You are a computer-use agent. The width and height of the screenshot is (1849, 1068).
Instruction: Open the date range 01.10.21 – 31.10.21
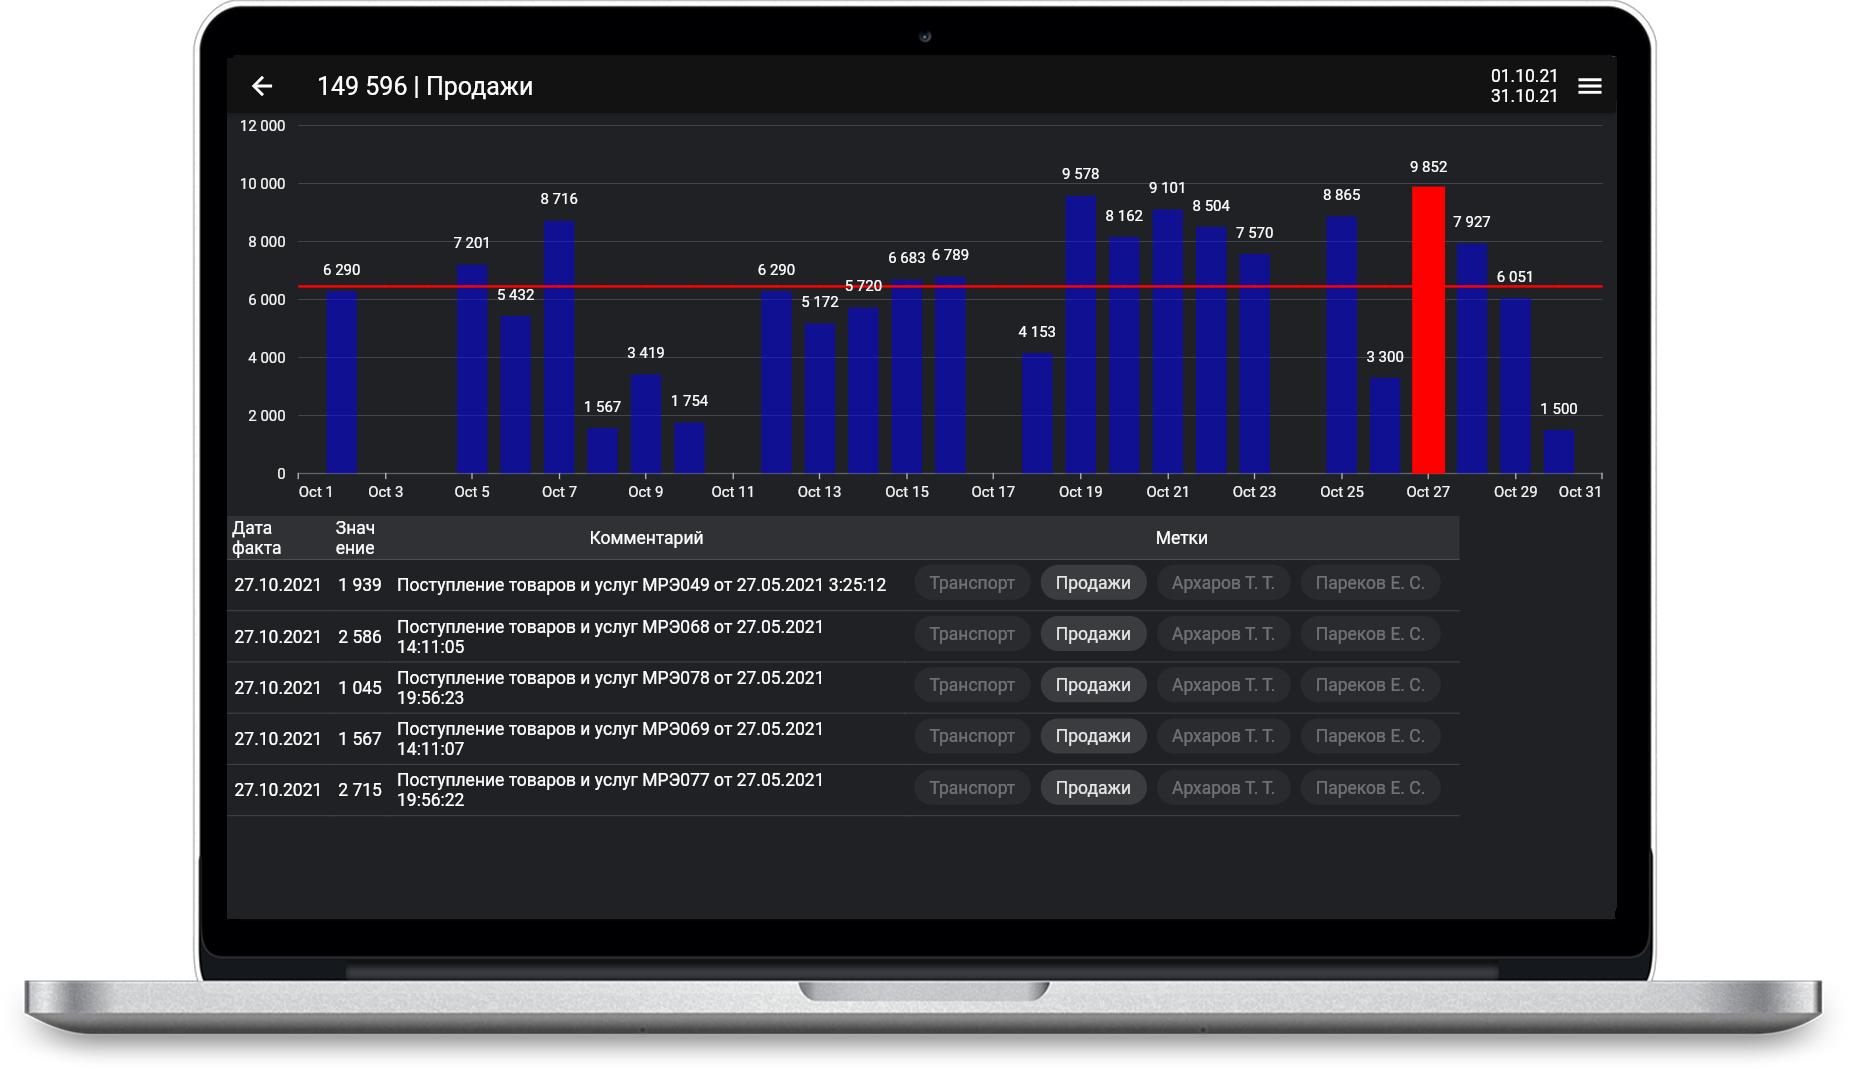pos(1523,86)
